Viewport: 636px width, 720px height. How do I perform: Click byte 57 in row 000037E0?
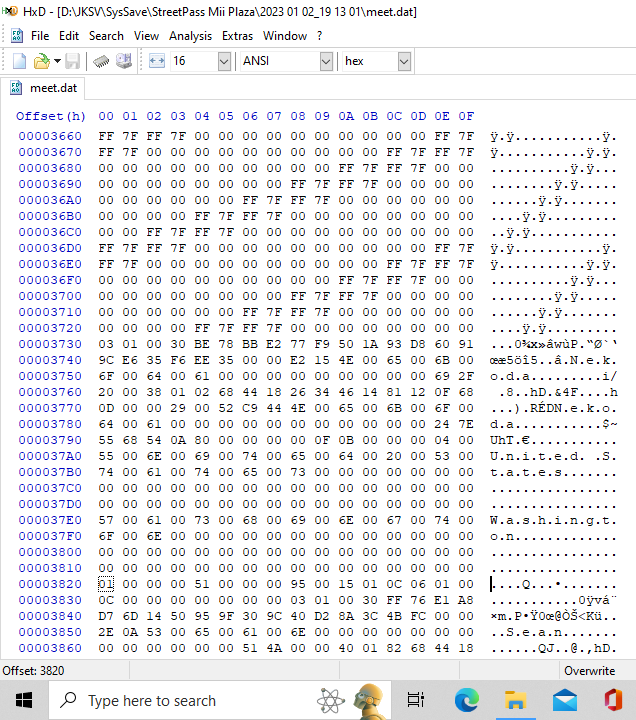106,520
